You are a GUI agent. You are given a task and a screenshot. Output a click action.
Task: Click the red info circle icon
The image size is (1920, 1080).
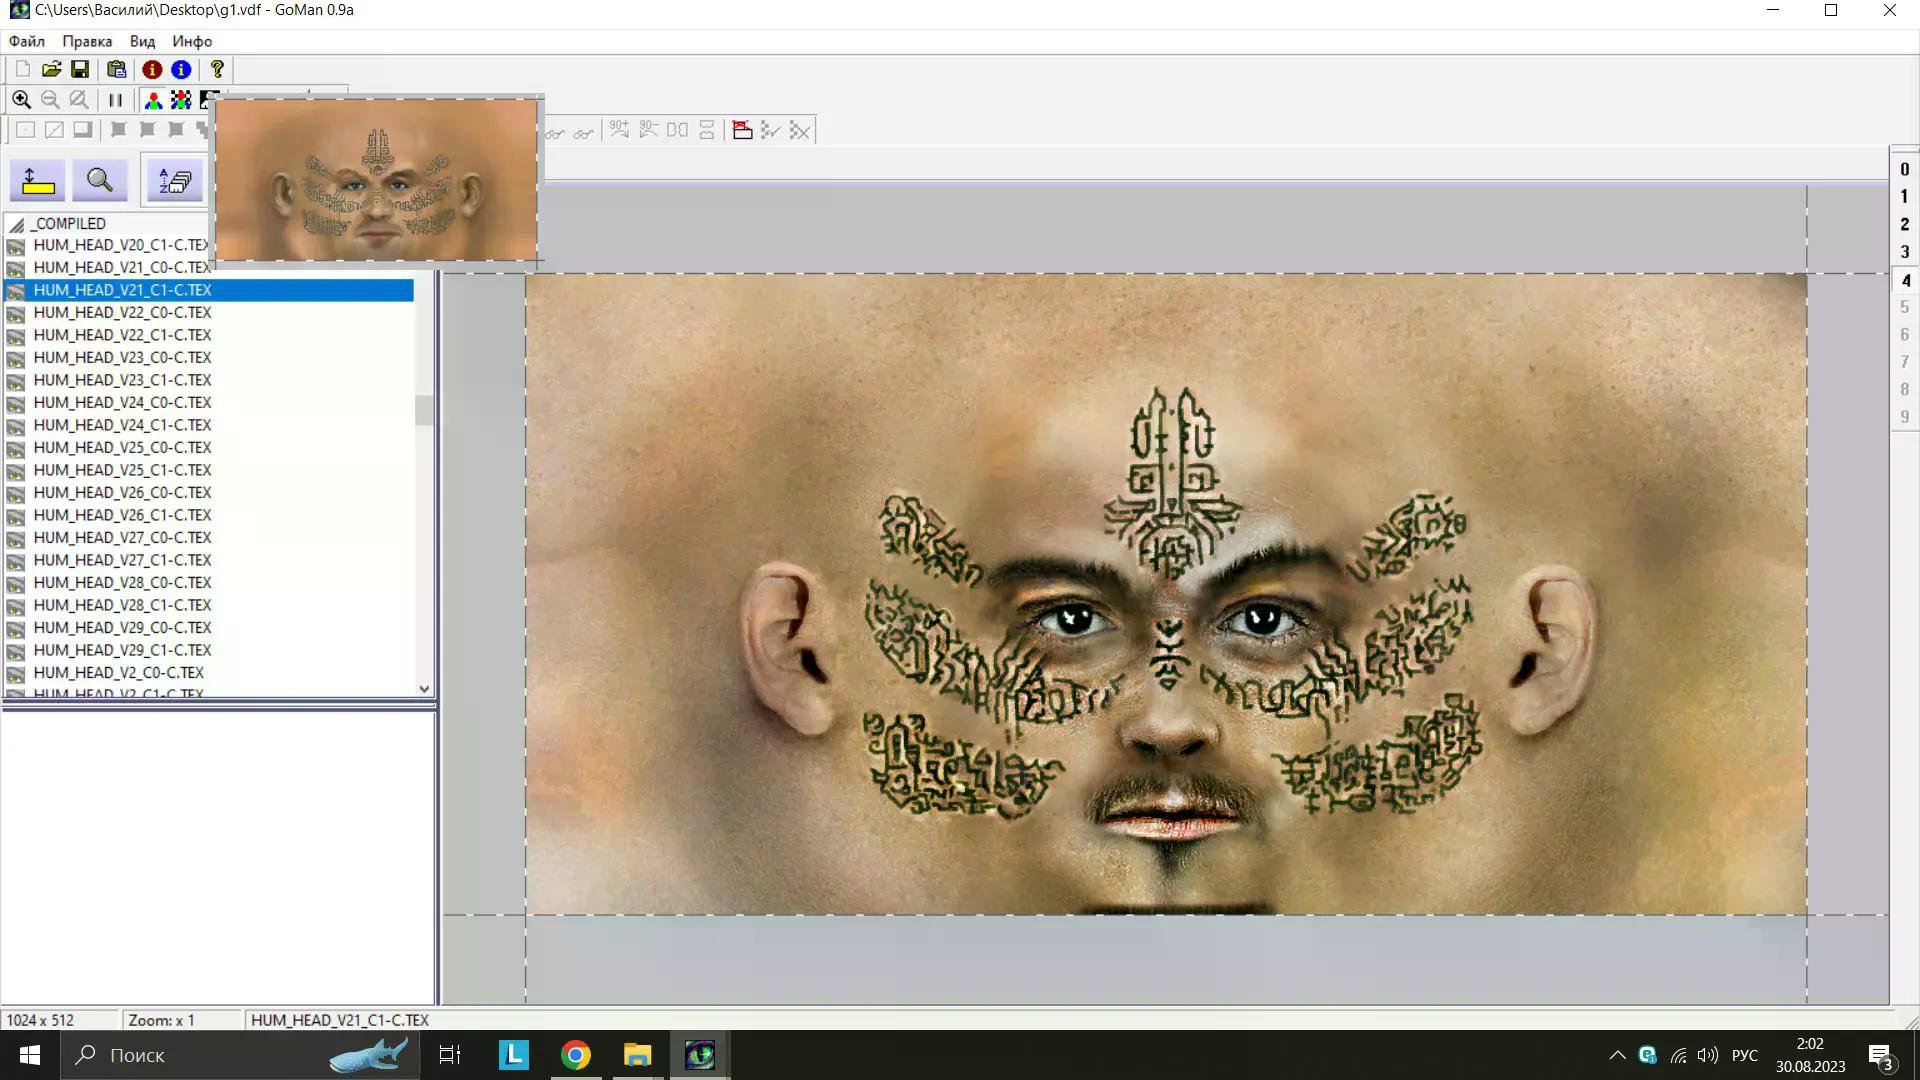pos(152,69)
